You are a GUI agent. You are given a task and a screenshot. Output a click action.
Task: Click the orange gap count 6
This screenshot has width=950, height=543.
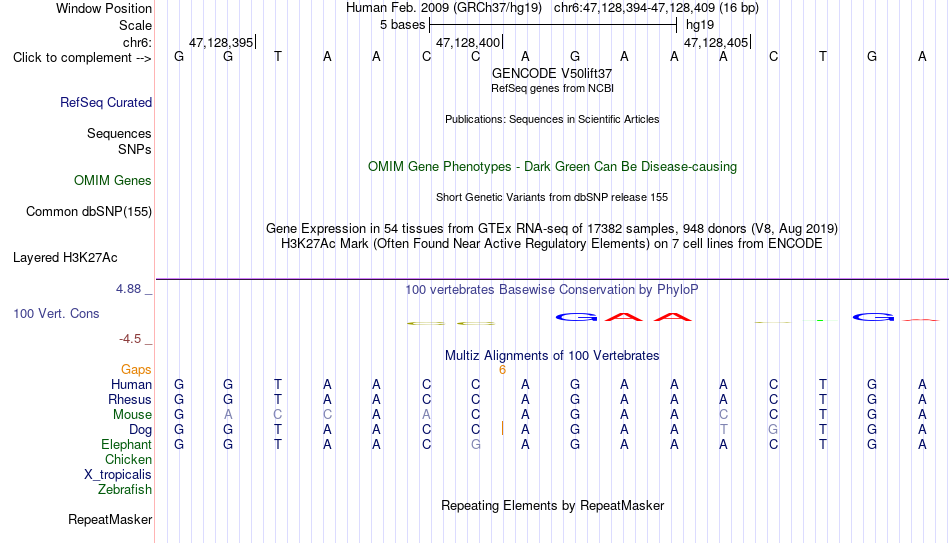click(x=502, y=370)
